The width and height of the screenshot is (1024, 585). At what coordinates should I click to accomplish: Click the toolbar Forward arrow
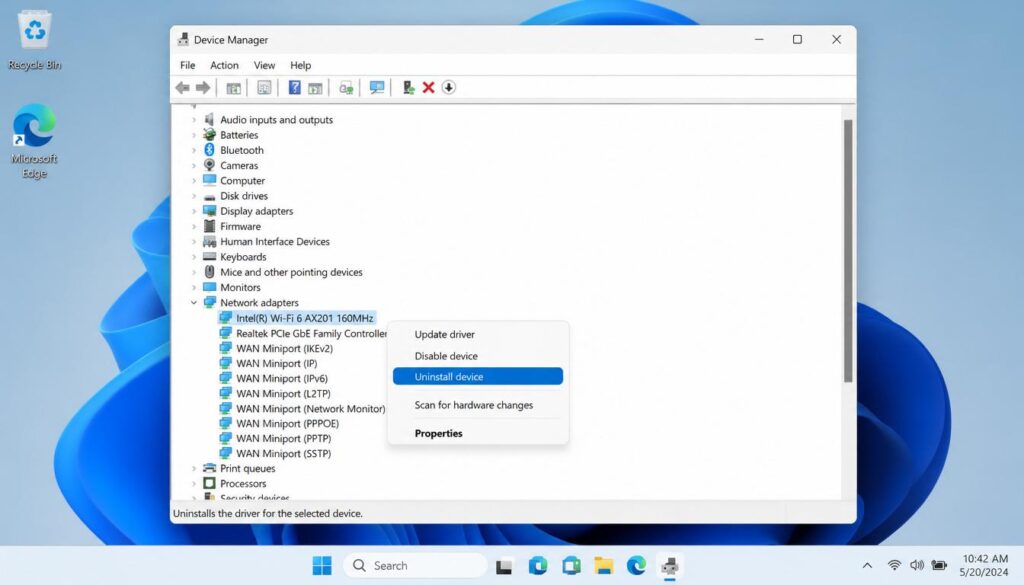(203, 87)
